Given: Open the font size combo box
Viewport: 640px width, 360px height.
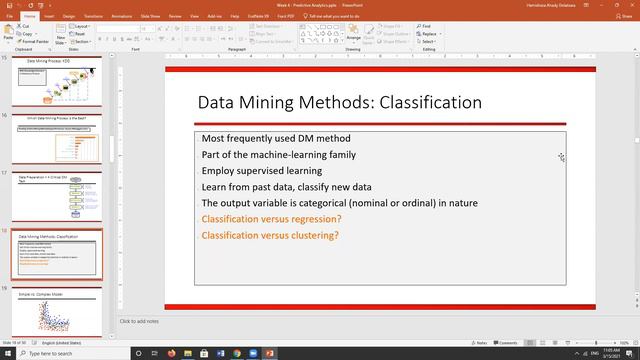Looking at the screenshot, I should pyautogui.click(x=147, y=29).
